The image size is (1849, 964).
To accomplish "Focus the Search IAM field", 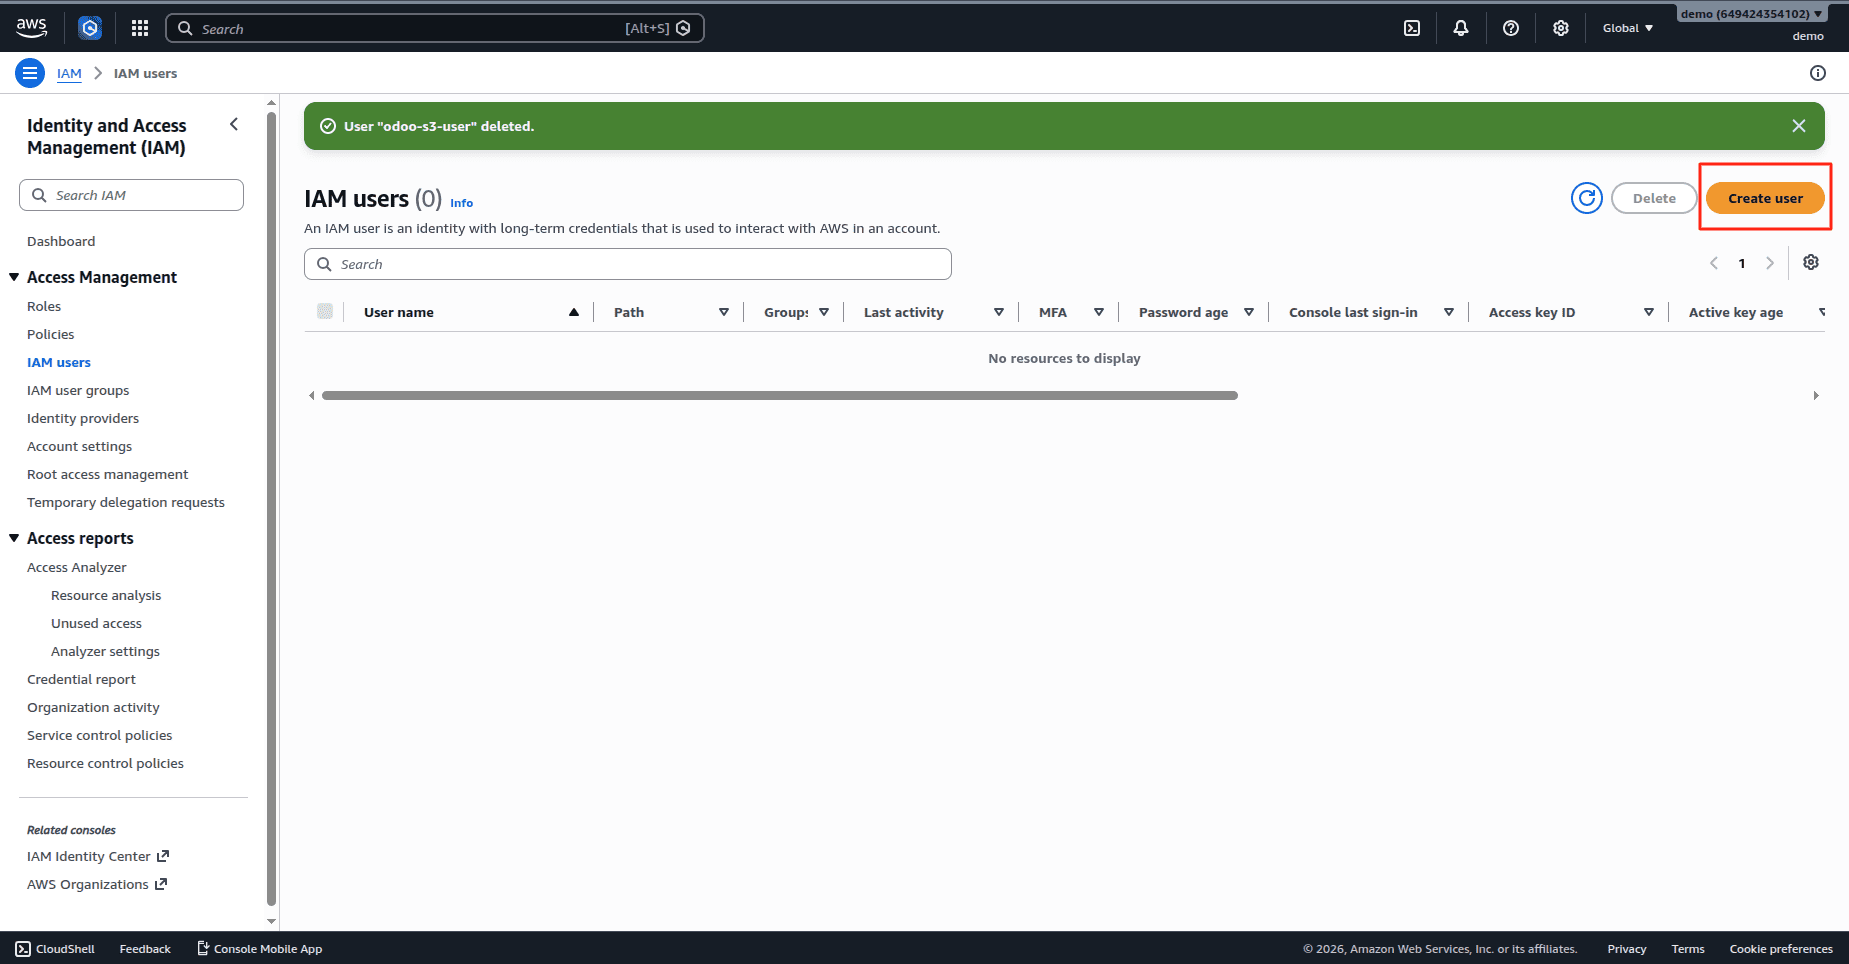I will pos(131,195).
